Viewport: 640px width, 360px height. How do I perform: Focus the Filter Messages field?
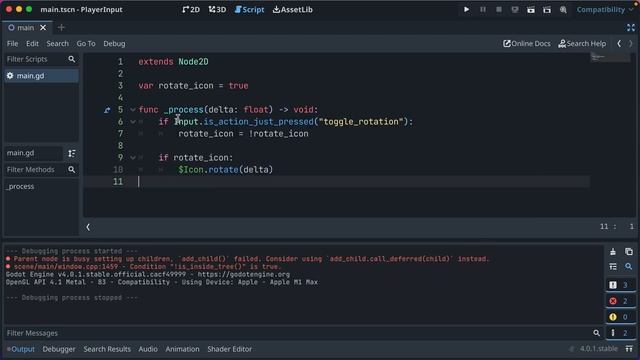(304, 333)
